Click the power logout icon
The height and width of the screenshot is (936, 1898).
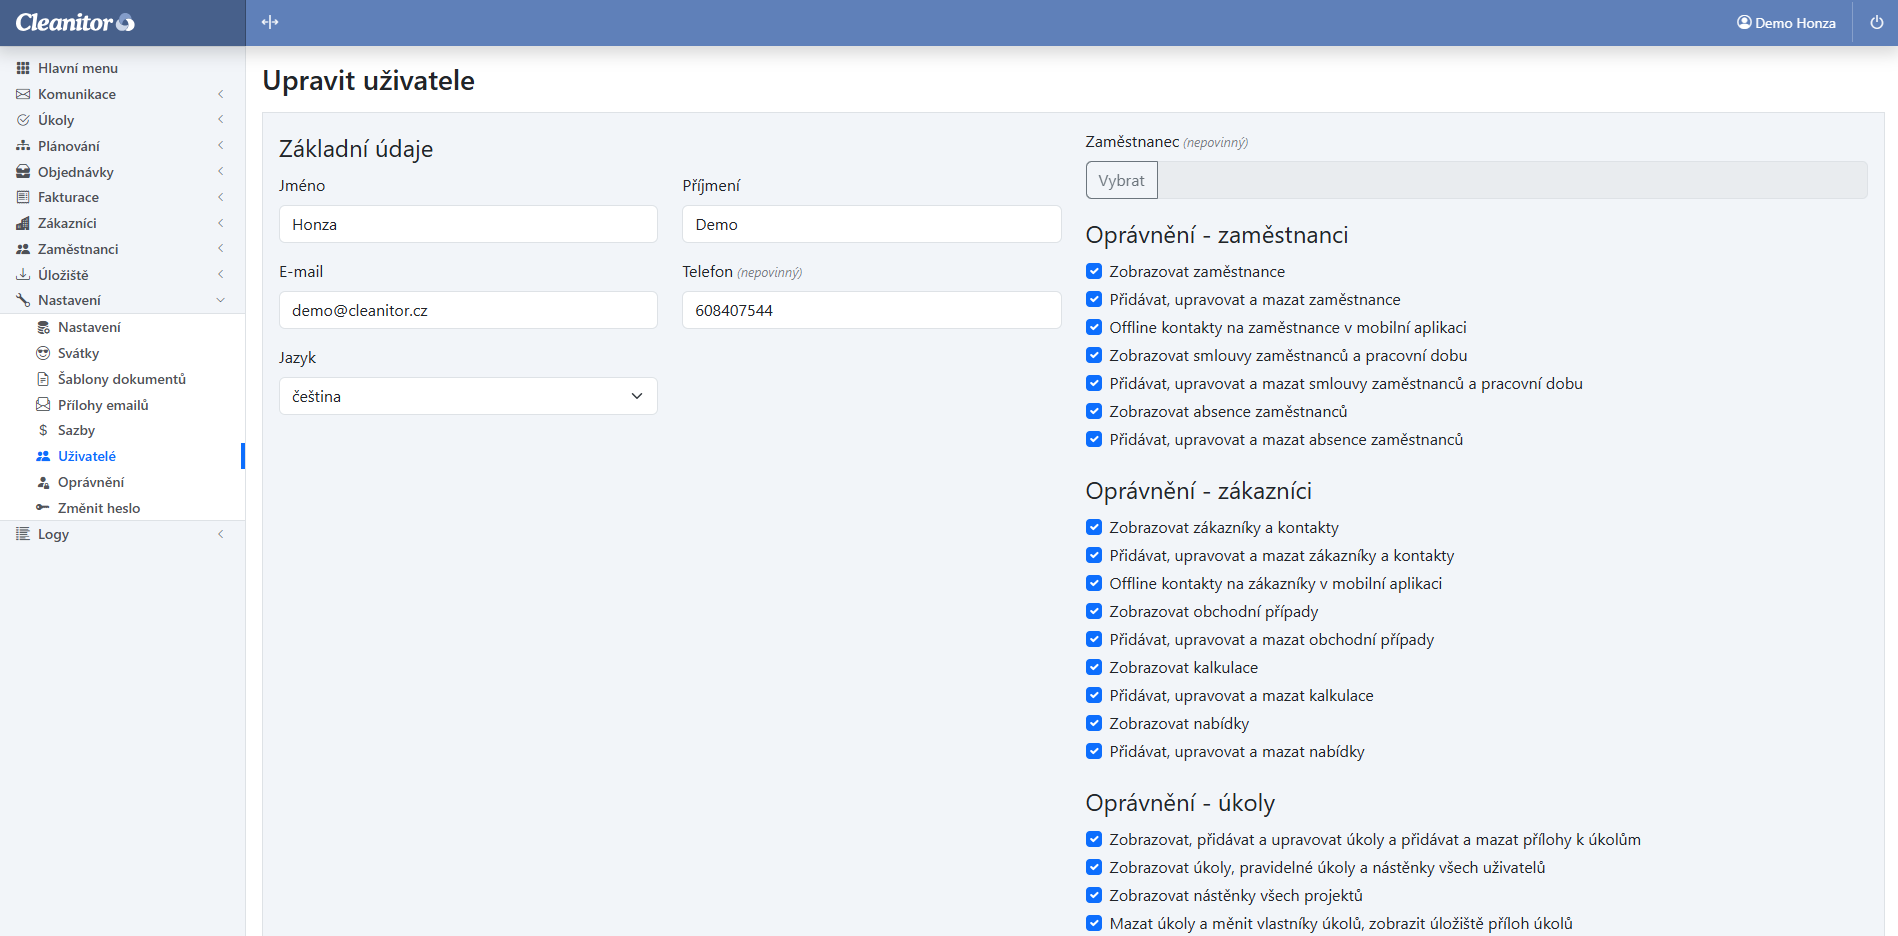point(1876,22)
